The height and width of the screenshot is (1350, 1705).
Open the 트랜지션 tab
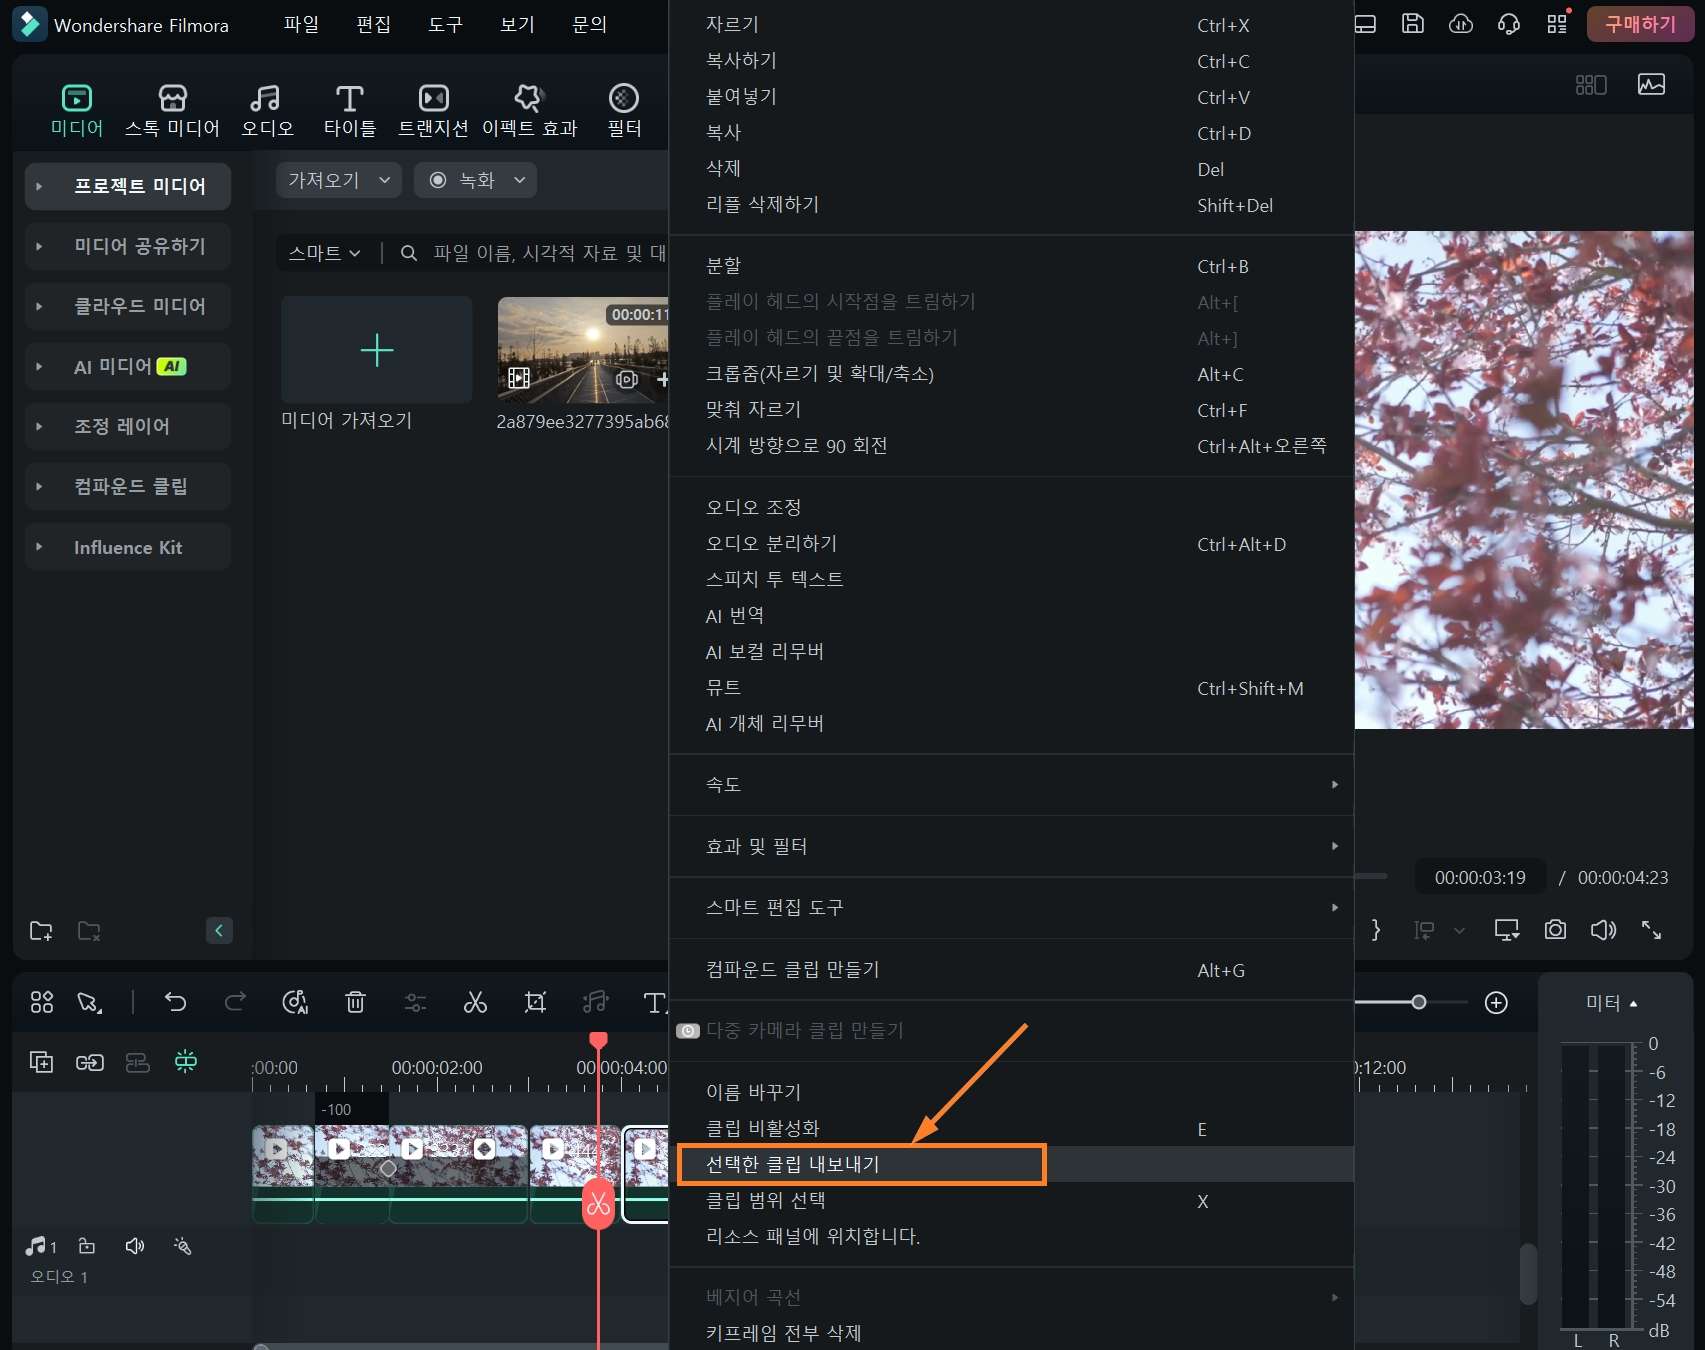coord(433,111)
